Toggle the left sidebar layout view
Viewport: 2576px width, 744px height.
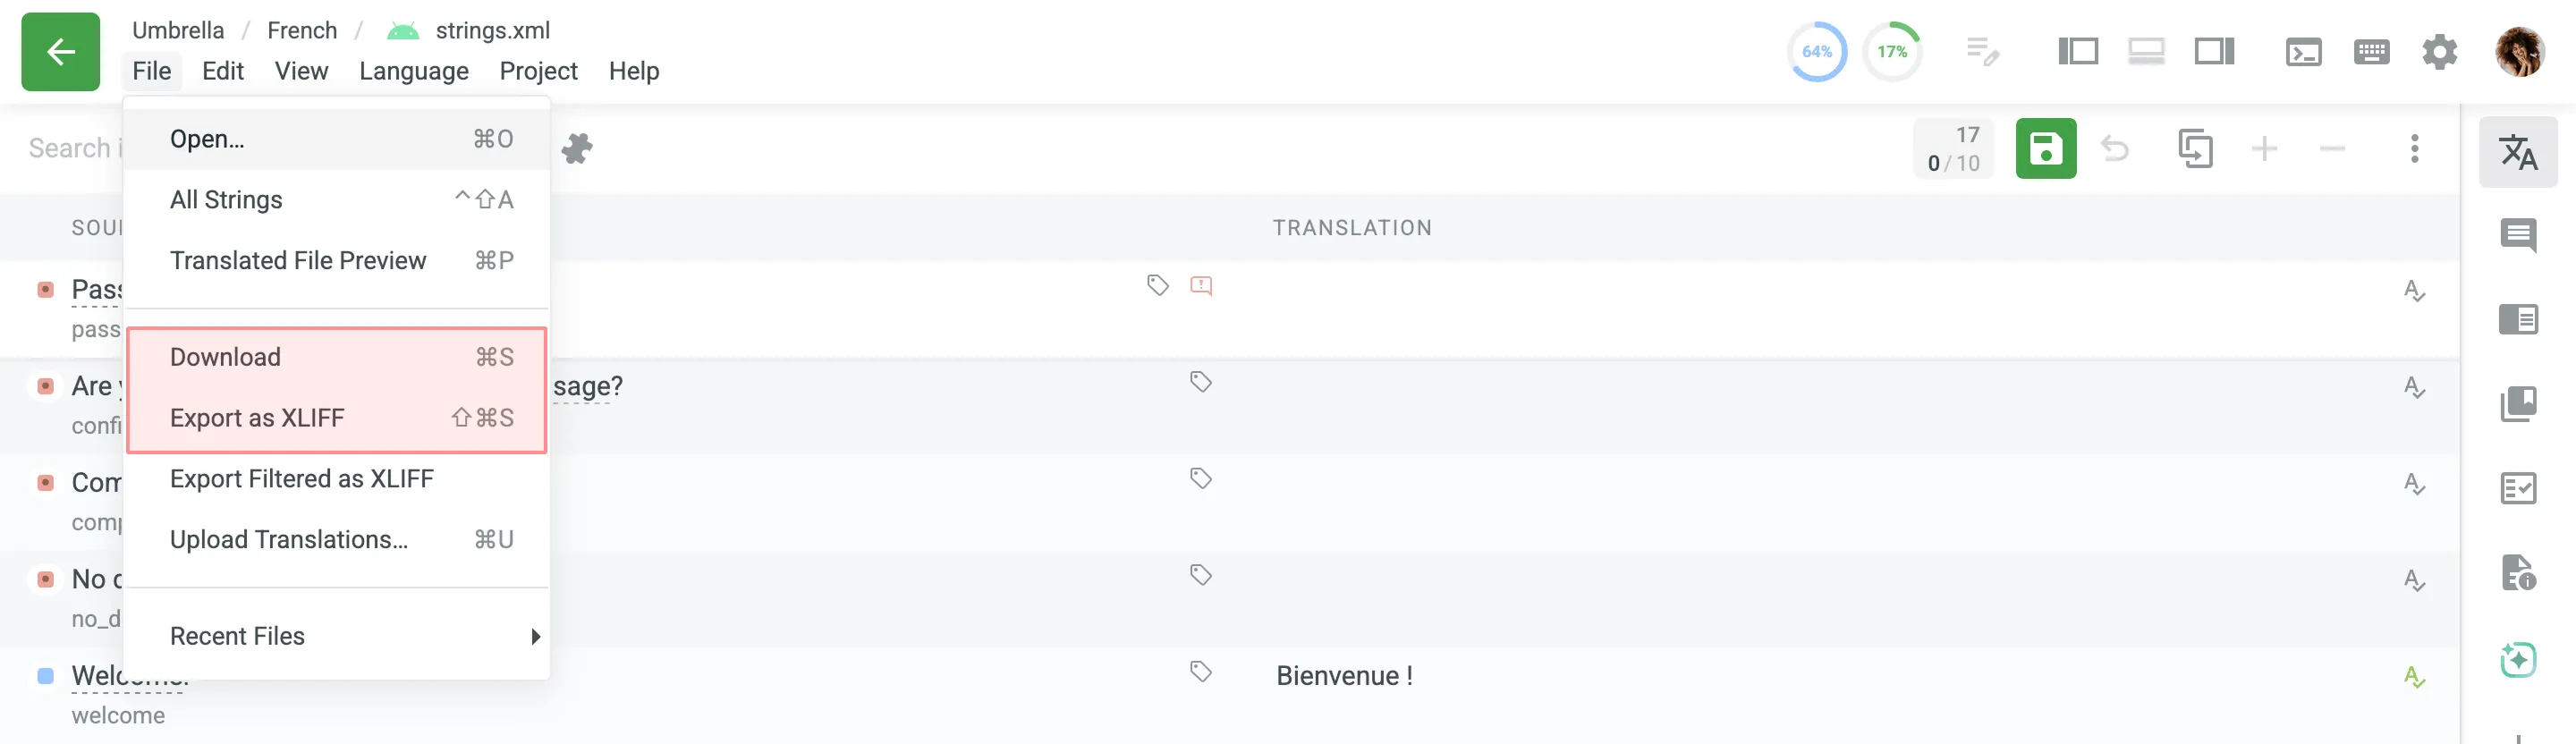tap(2077, 52)
